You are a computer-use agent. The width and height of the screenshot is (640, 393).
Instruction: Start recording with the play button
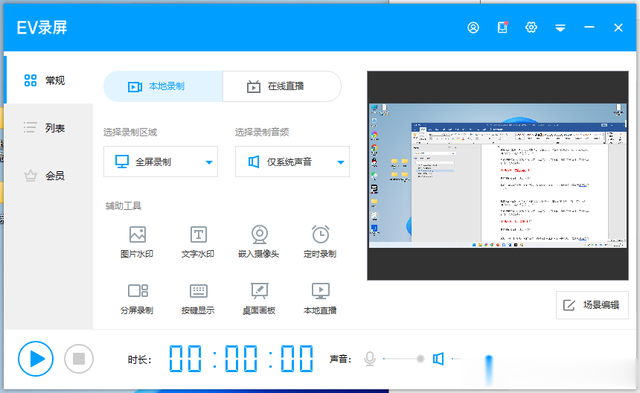(x=36, y=359)
